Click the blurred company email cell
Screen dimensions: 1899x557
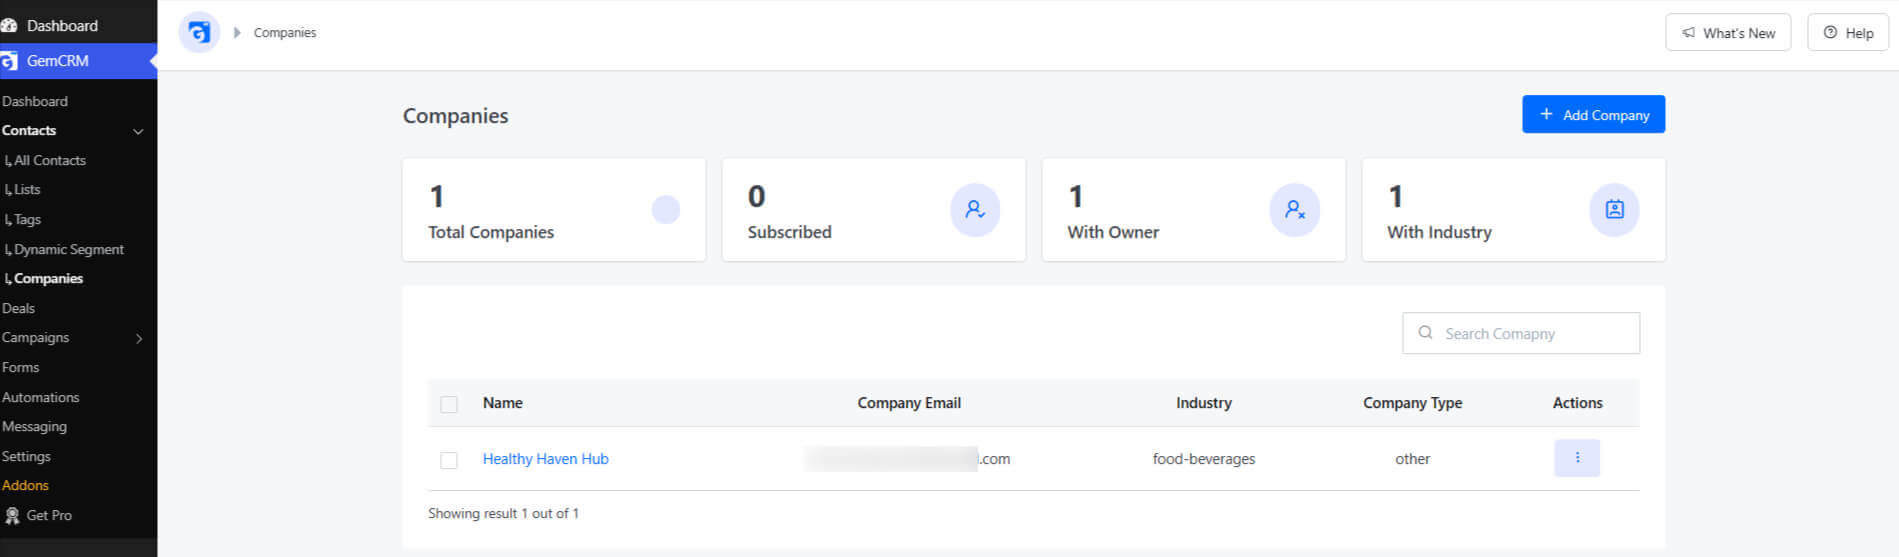click(x=908, y=459)
